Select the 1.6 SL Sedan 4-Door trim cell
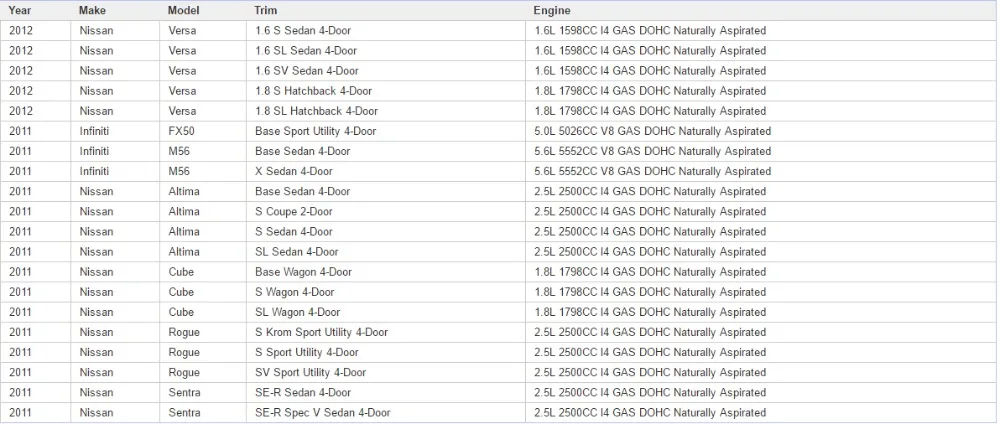The height and width of the screenshot is (424, 1000). [x=386, y=50]
